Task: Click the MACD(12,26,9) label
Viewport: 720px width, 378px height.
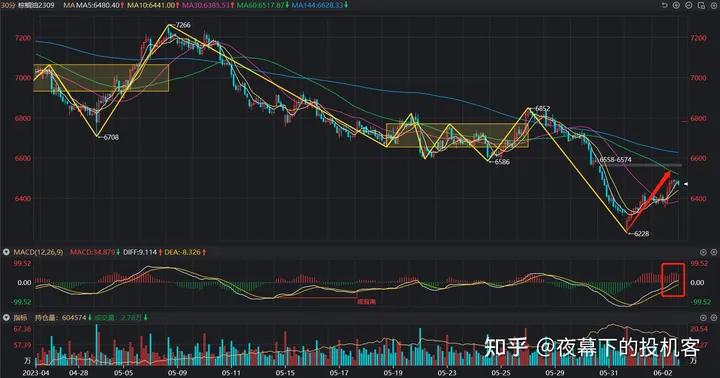Action: (x=38, y=252)
